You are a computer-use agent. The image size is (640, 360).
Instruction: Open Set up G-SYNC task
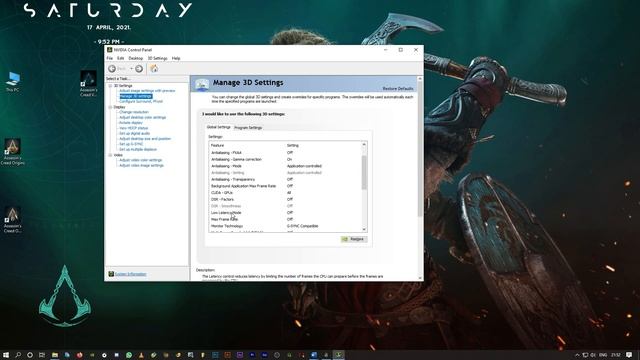[x=131, y=144]
